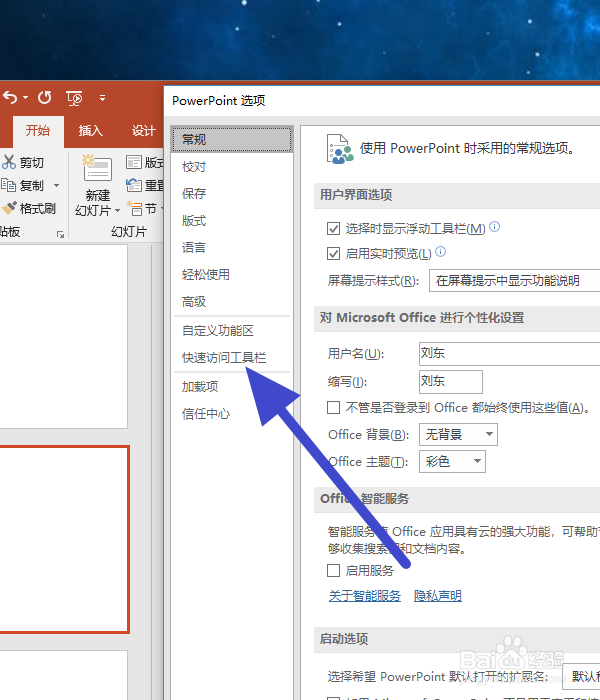Select 加载项 category in options
Screen dimensions: 600x700
point(232,386)
